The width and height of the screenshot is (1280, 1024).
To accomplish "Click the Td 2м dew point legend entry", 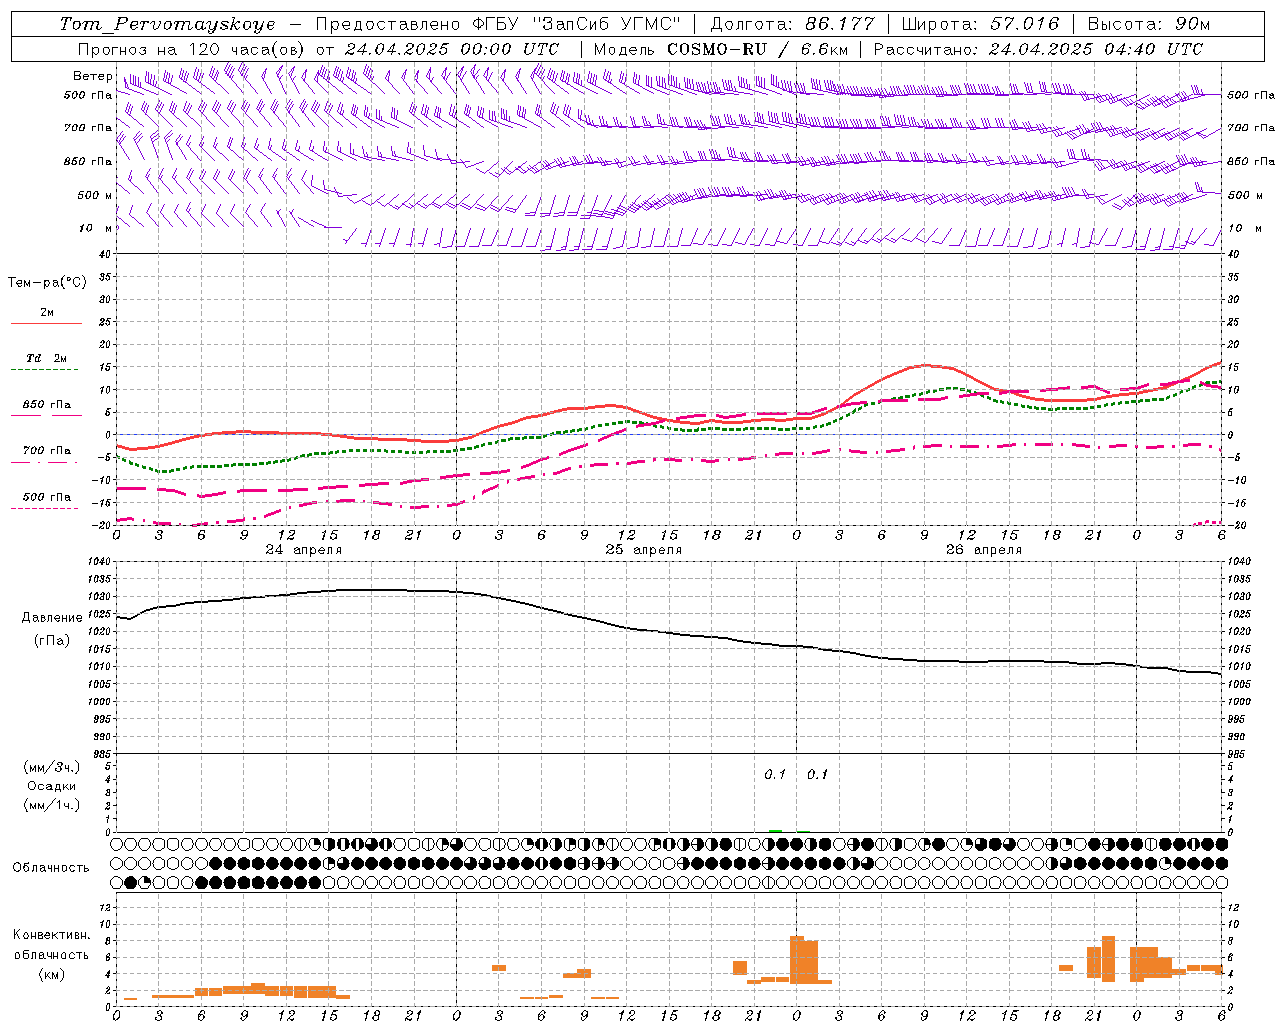I will [47, 358].
